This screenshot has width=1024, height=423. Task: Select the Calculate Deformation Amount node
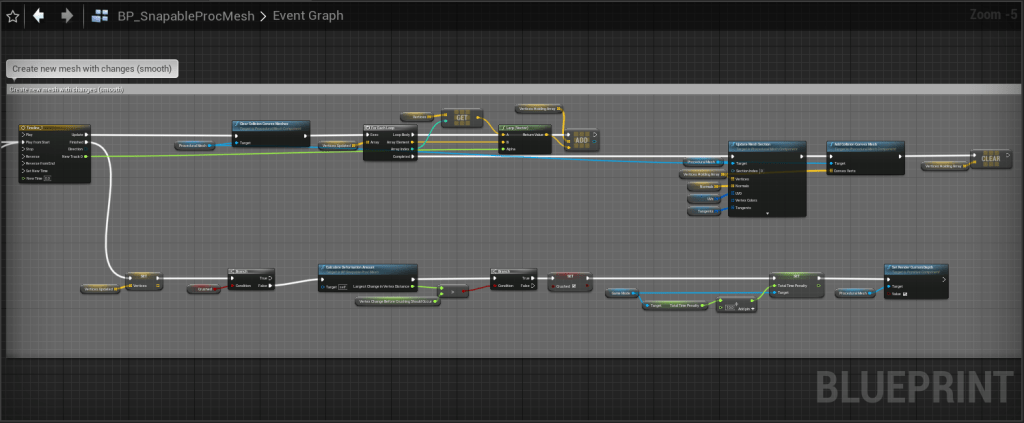coord(367,268)
